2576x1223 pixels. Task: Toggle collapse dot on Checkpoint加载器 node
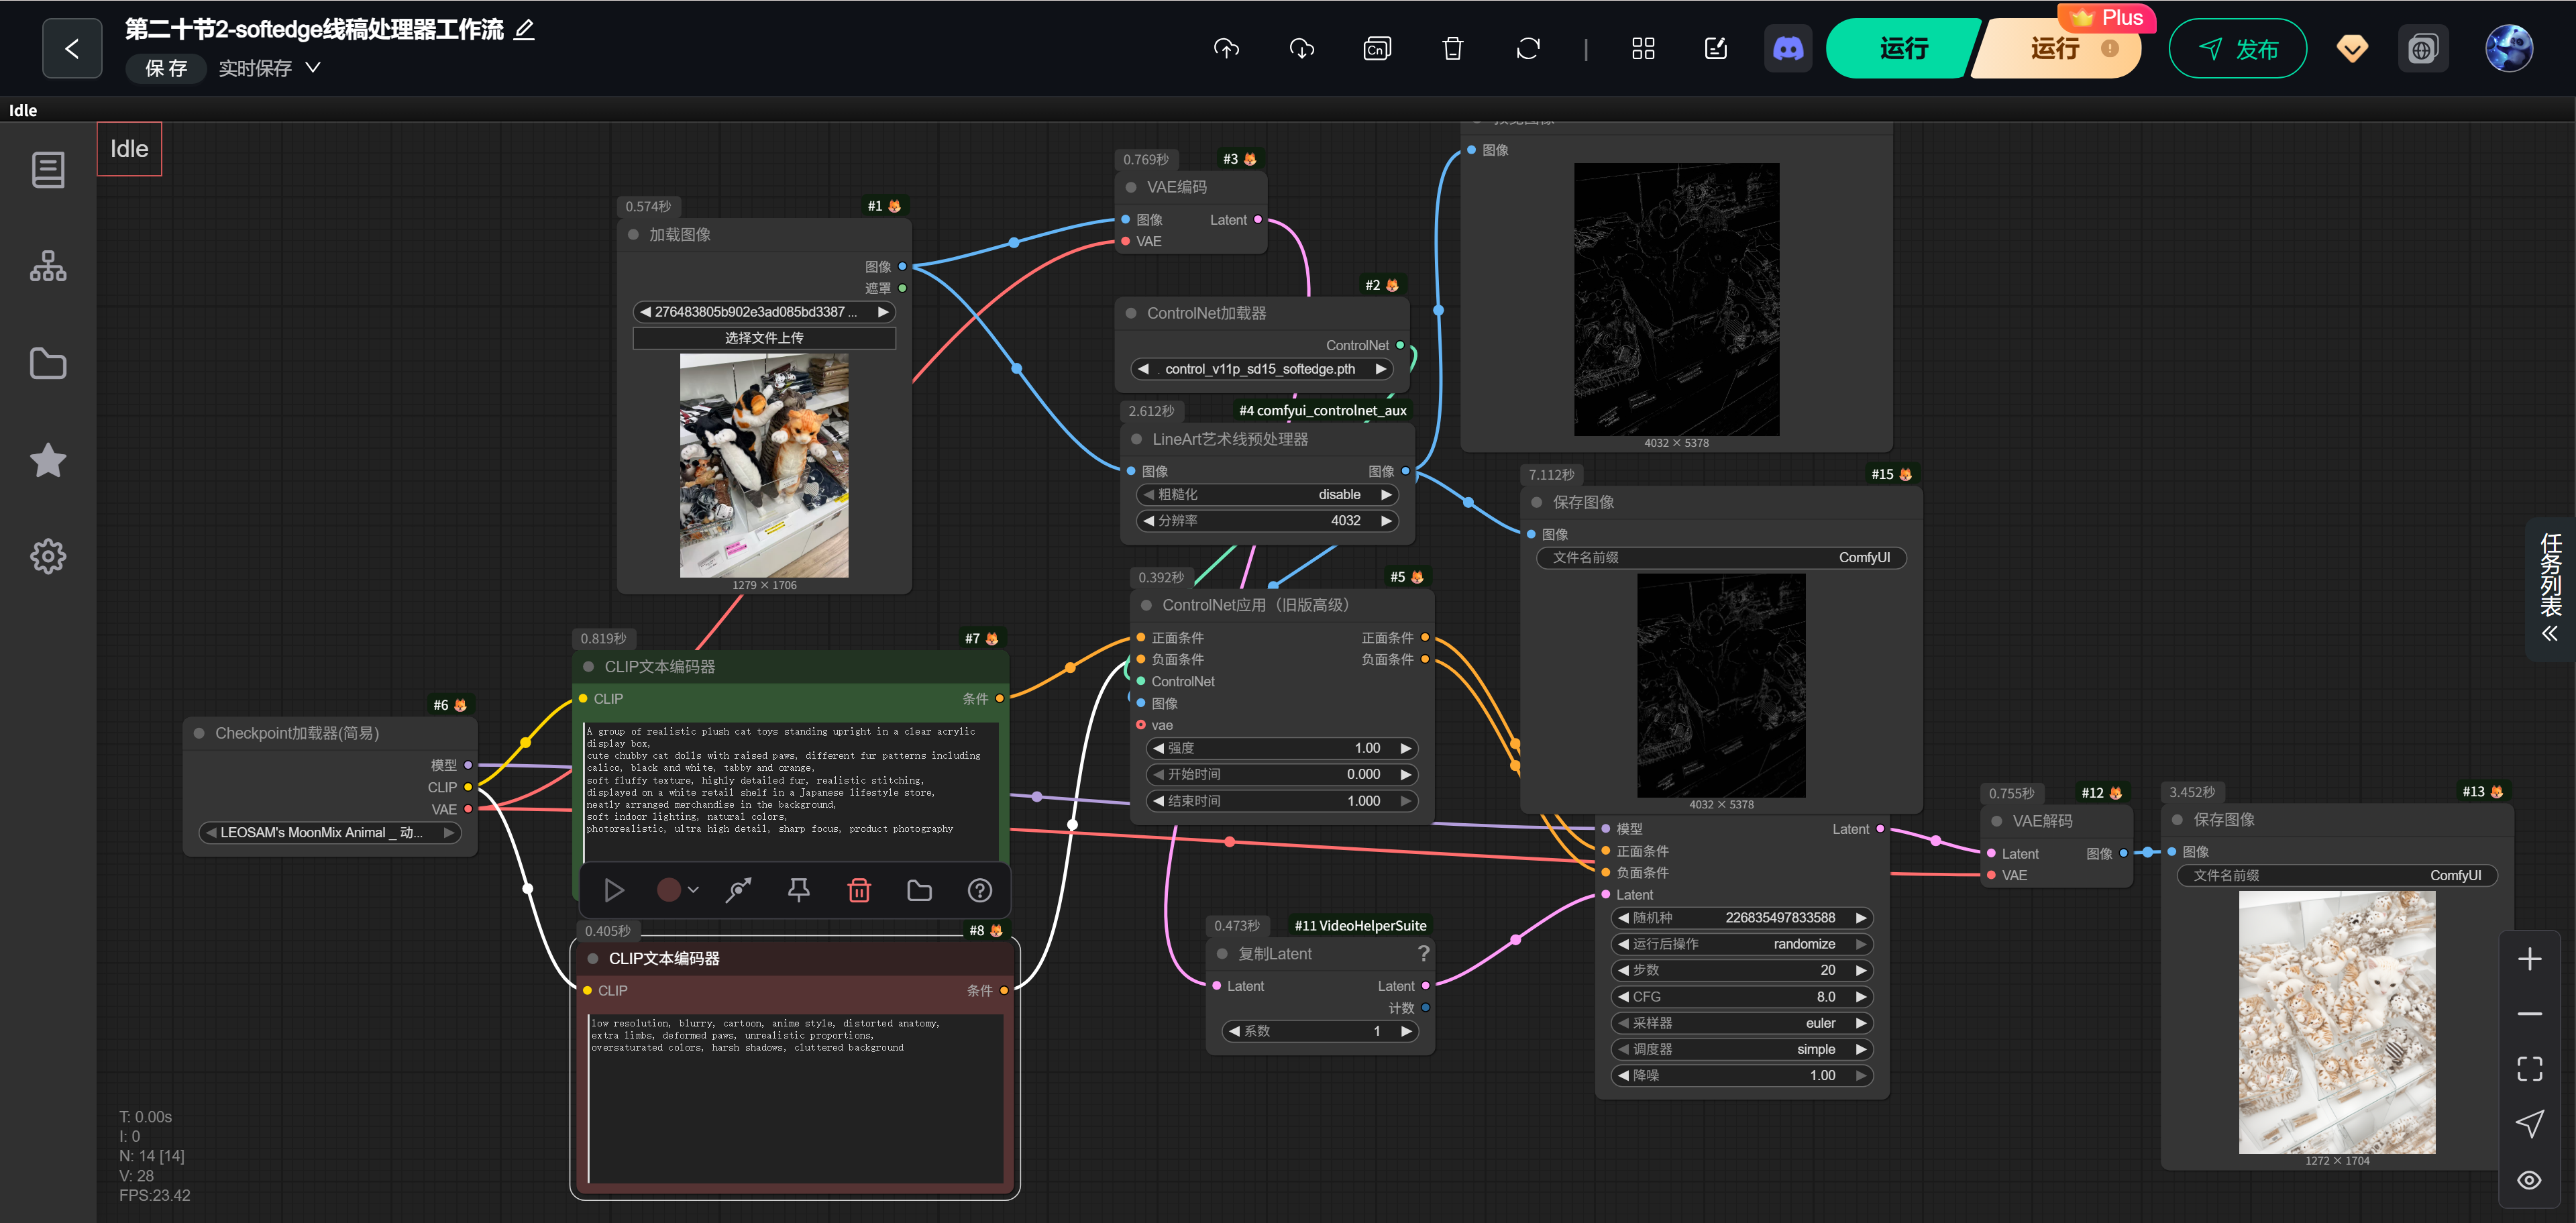coord(199,733)
